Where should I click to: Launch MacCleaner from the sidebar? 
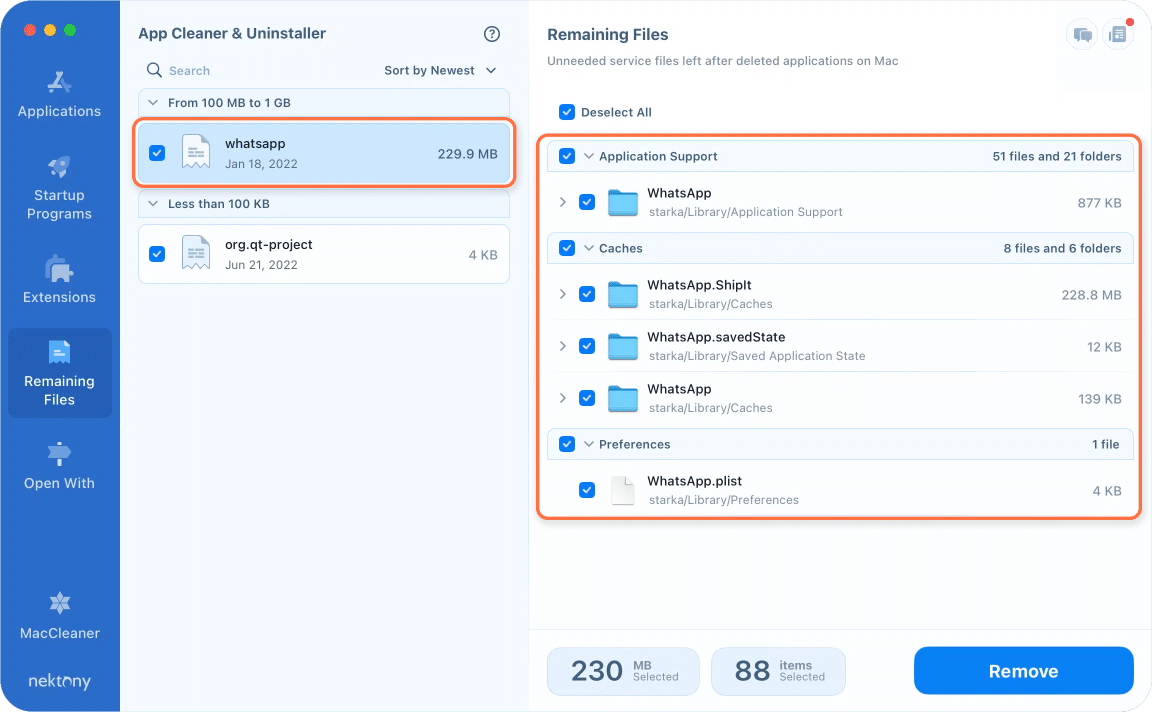(x=59, y=616)
